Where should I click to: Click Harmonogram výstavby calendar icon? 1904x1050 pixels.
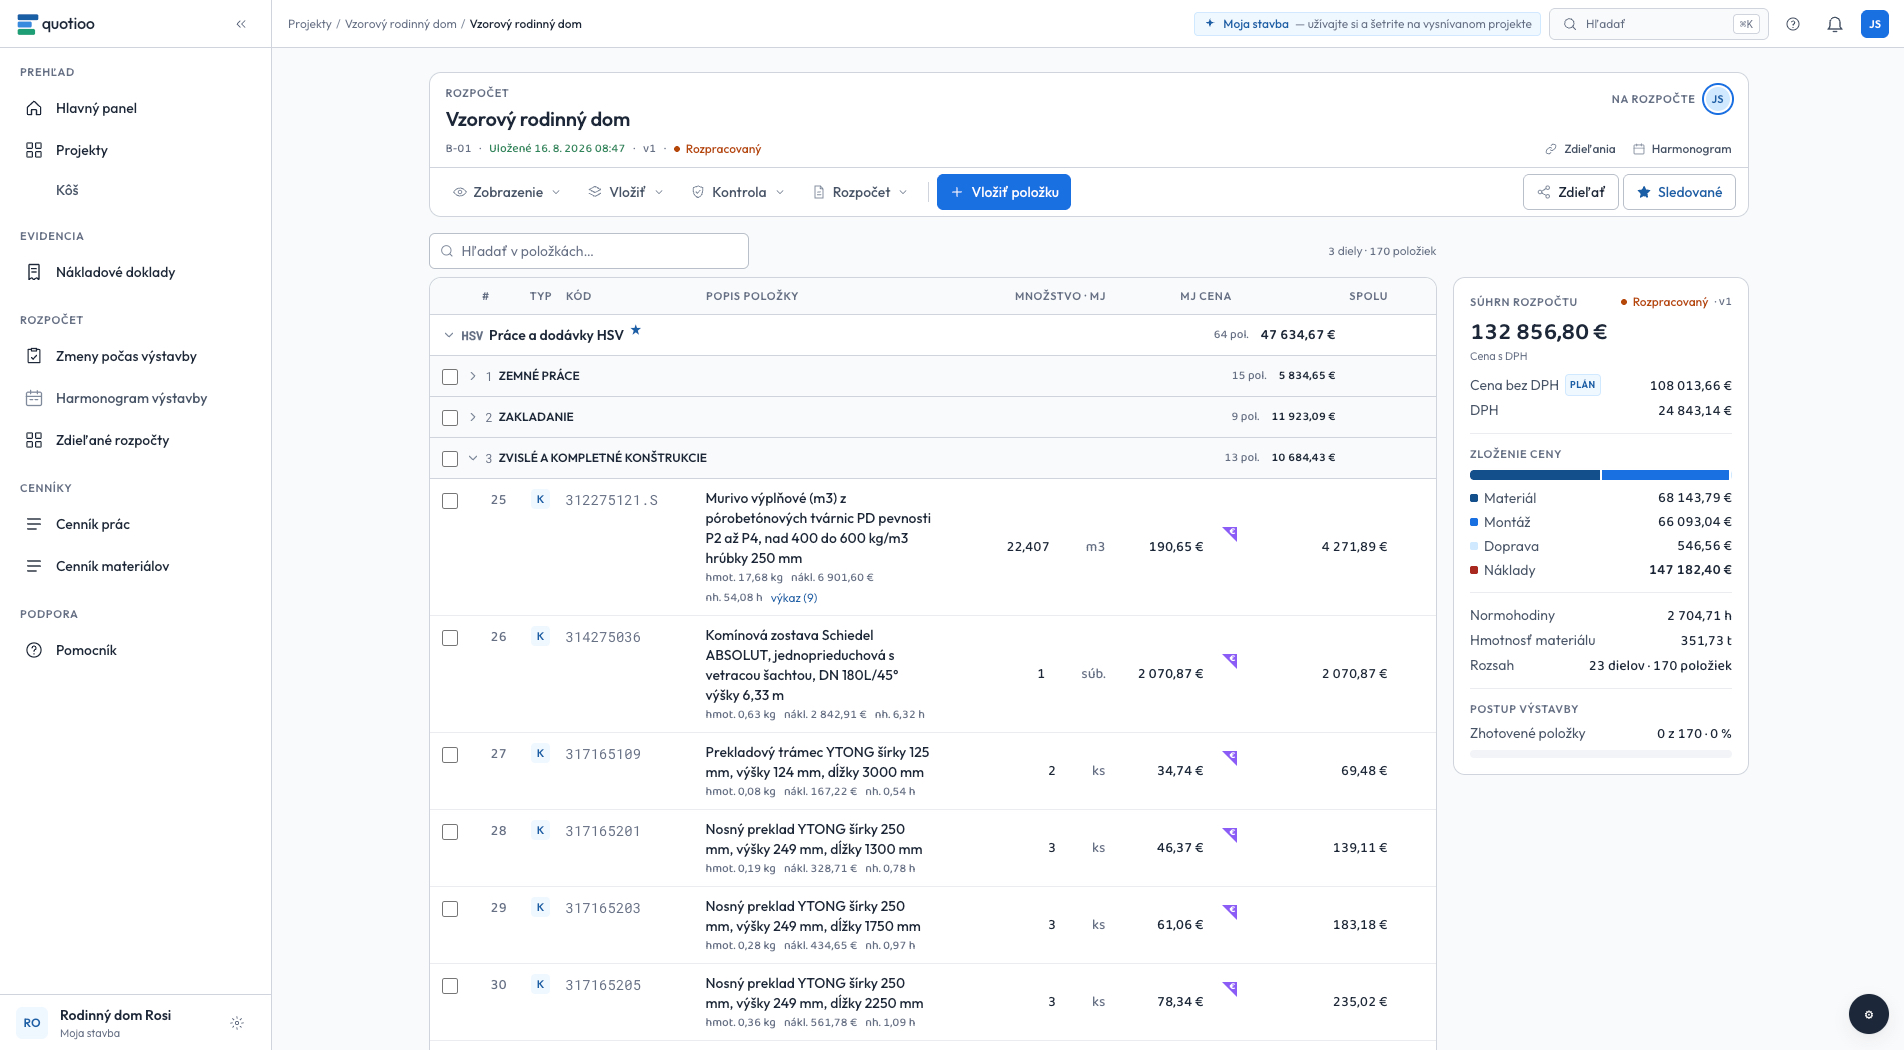coord(34,398)
